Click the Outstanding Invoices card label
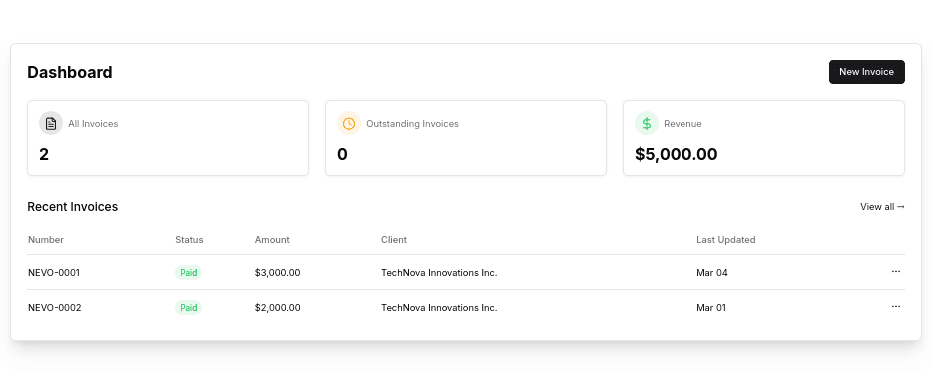 pos(412,124)
